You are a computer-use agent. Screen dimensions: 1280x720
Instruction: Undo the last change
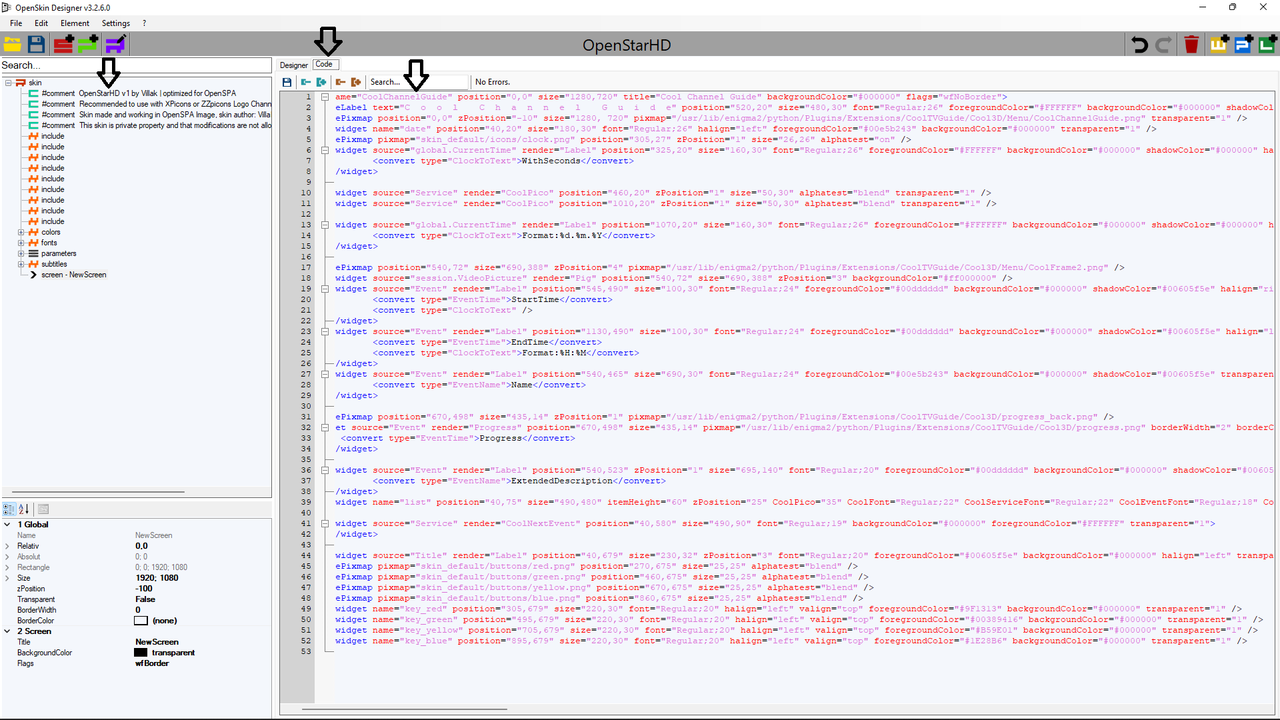(1139, 44)
